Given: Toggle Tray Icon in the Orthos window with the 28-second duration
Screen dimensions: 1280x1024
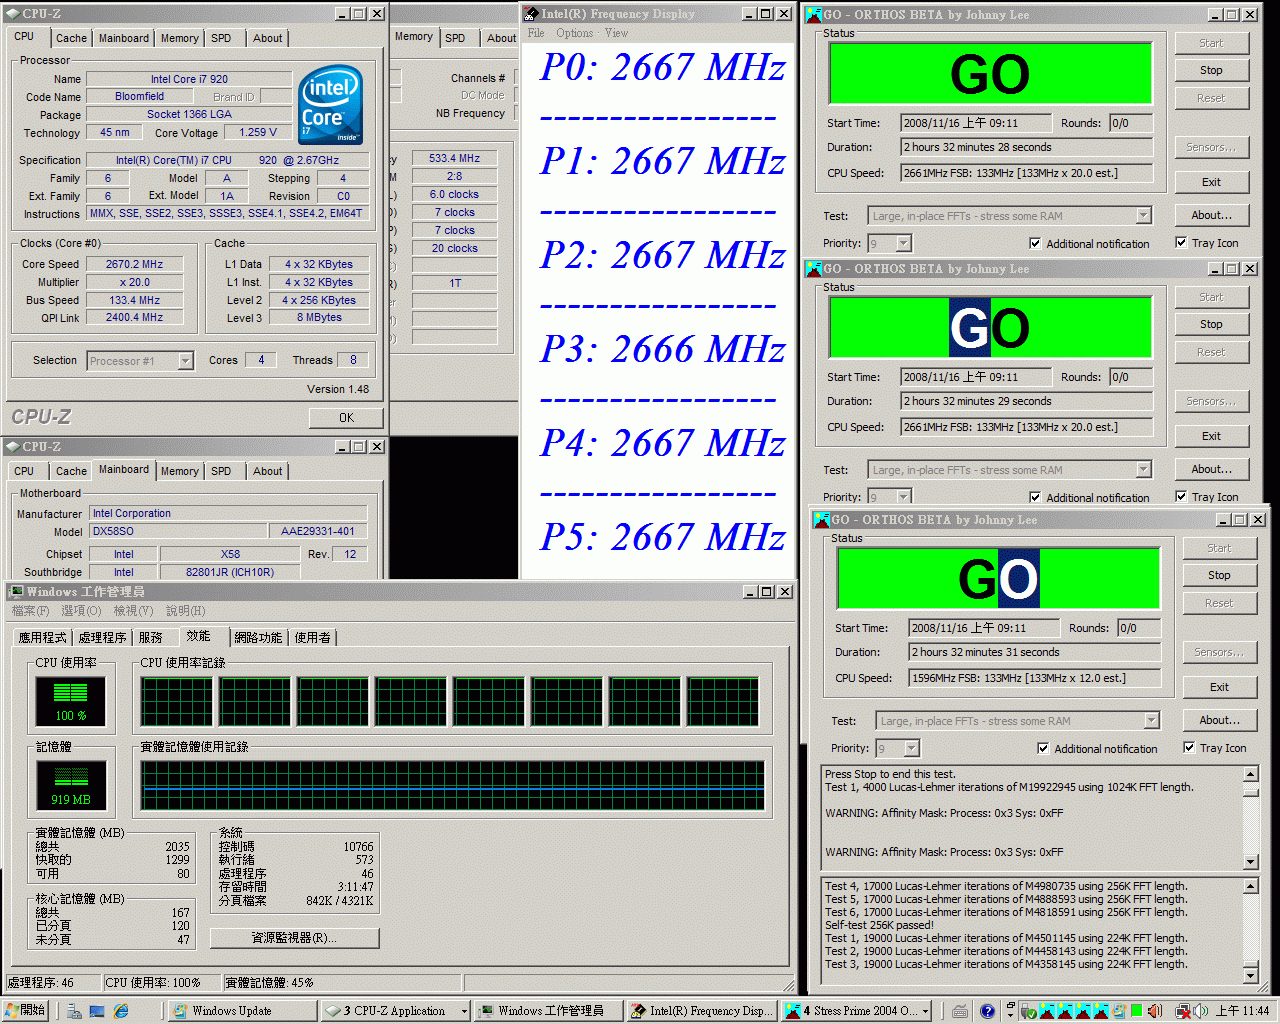Looking at the screenshot, I should coord(1181,242).
